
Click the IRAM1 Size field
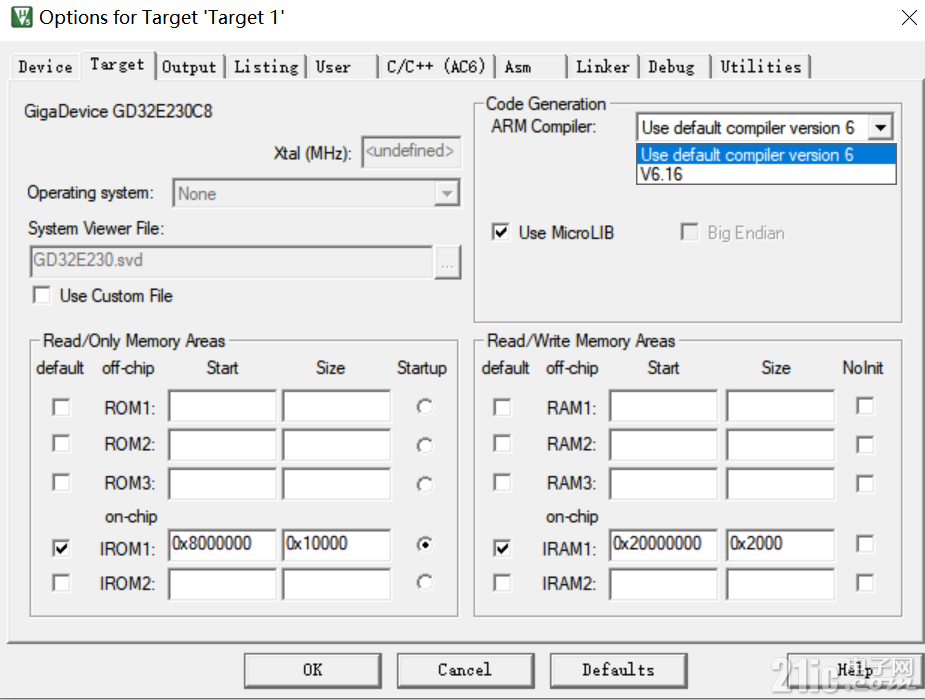point(780,544)
